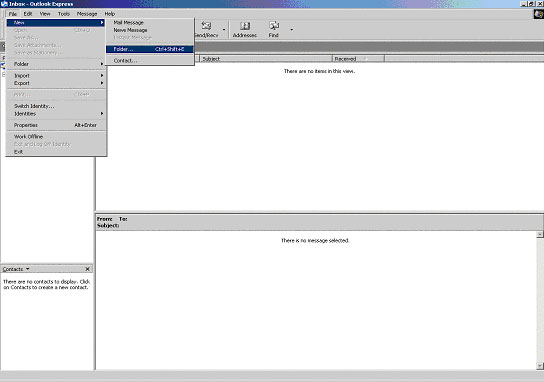Select the highlighted New menu item
This screenshot has width=544, height=382.
56,23
